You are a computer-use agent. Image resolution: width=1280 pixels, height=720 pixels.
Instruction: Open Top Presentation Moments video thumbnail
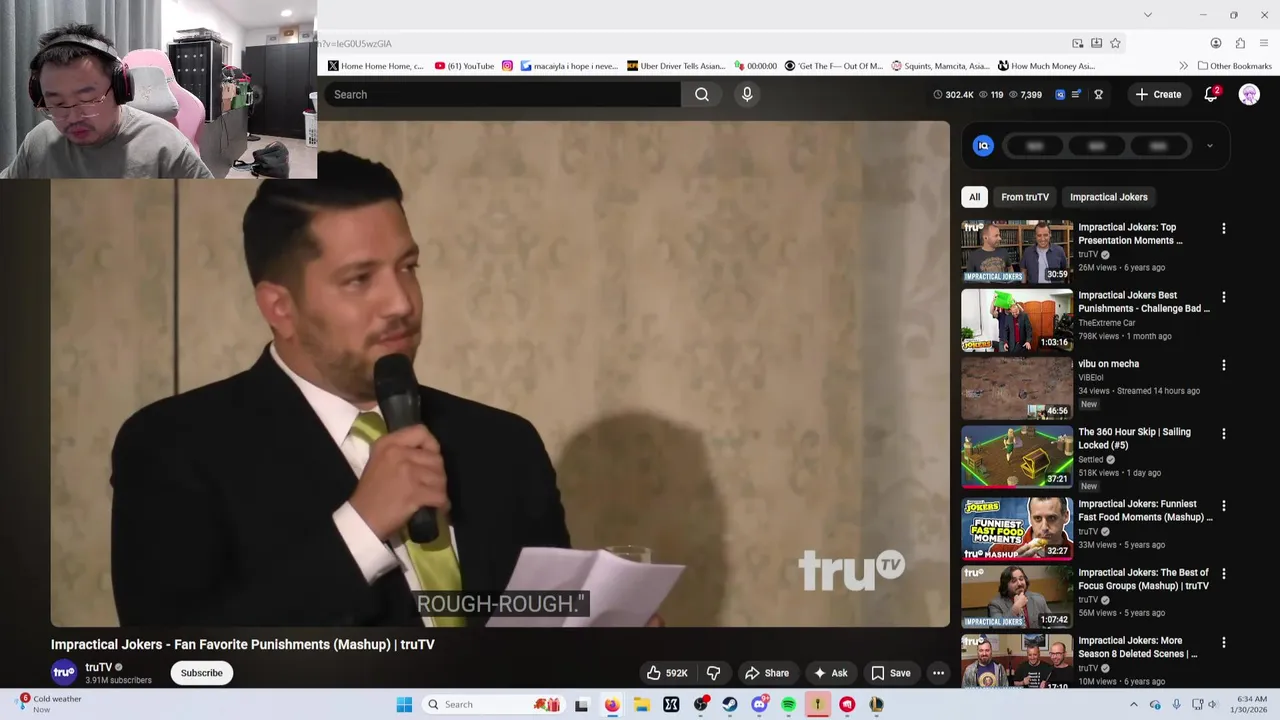pos(1017,252)
